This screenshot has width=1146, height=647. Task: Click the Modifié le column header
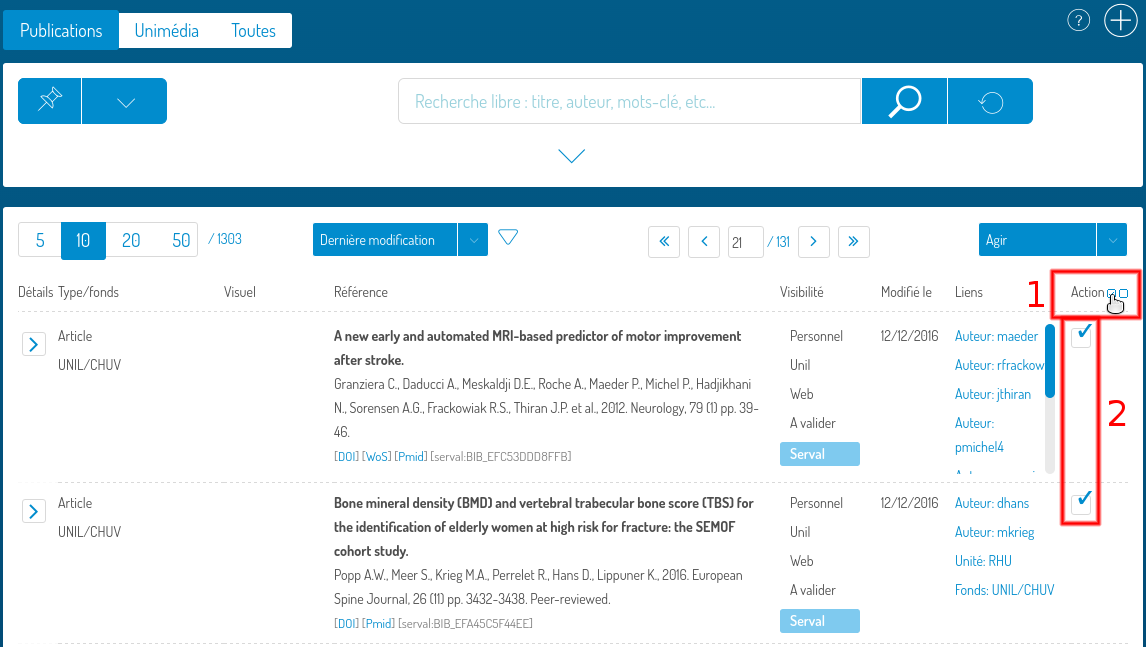coord(906,292)
